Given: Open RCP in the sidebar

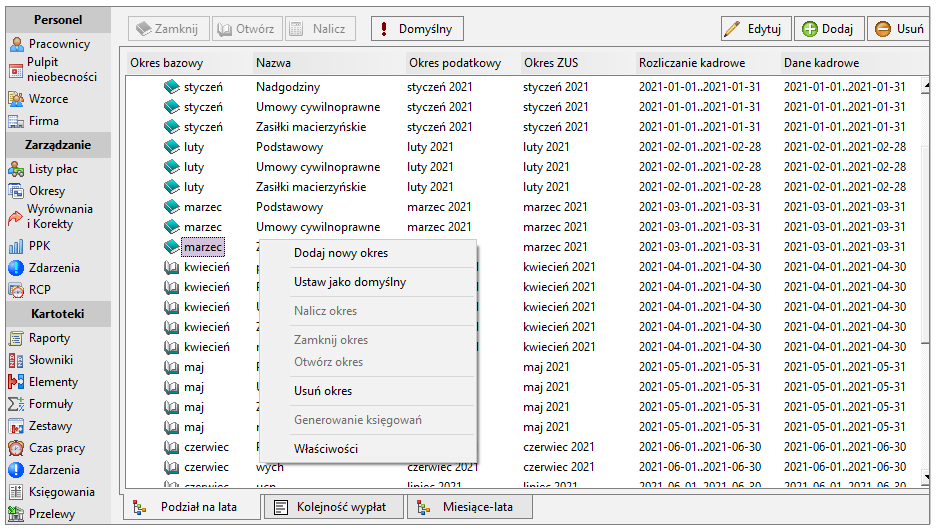Looking at the screenshot, I should point(30,290).
